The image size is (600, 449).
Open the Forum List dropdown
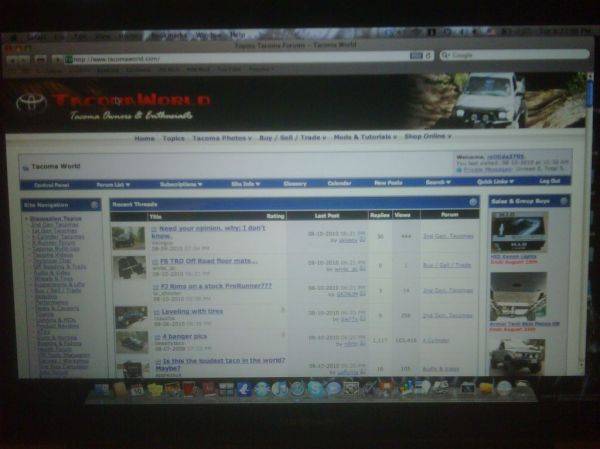tap(113, 185)
